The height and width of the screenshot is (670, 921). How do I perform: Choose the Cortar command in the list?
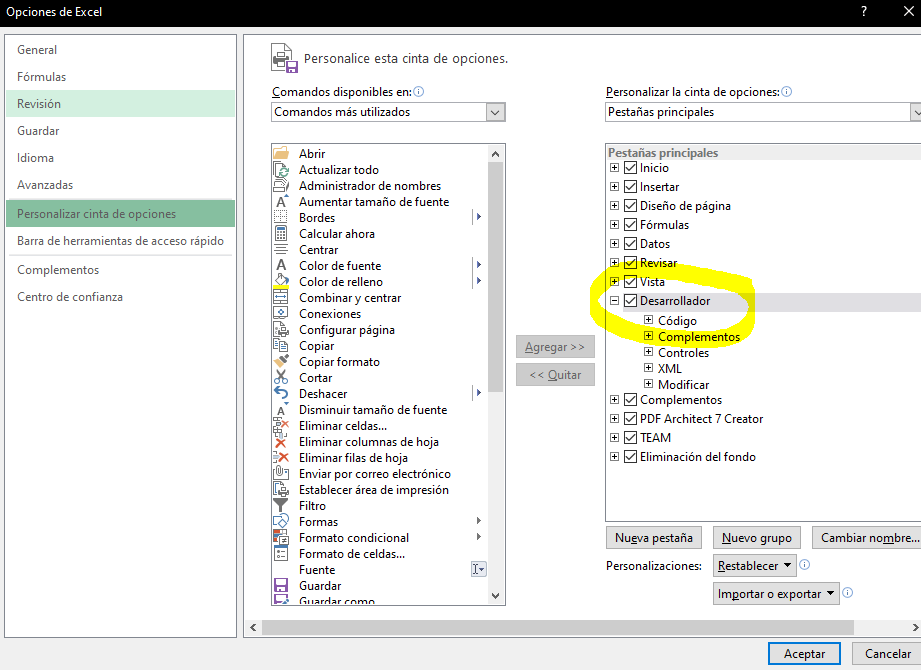316,377
